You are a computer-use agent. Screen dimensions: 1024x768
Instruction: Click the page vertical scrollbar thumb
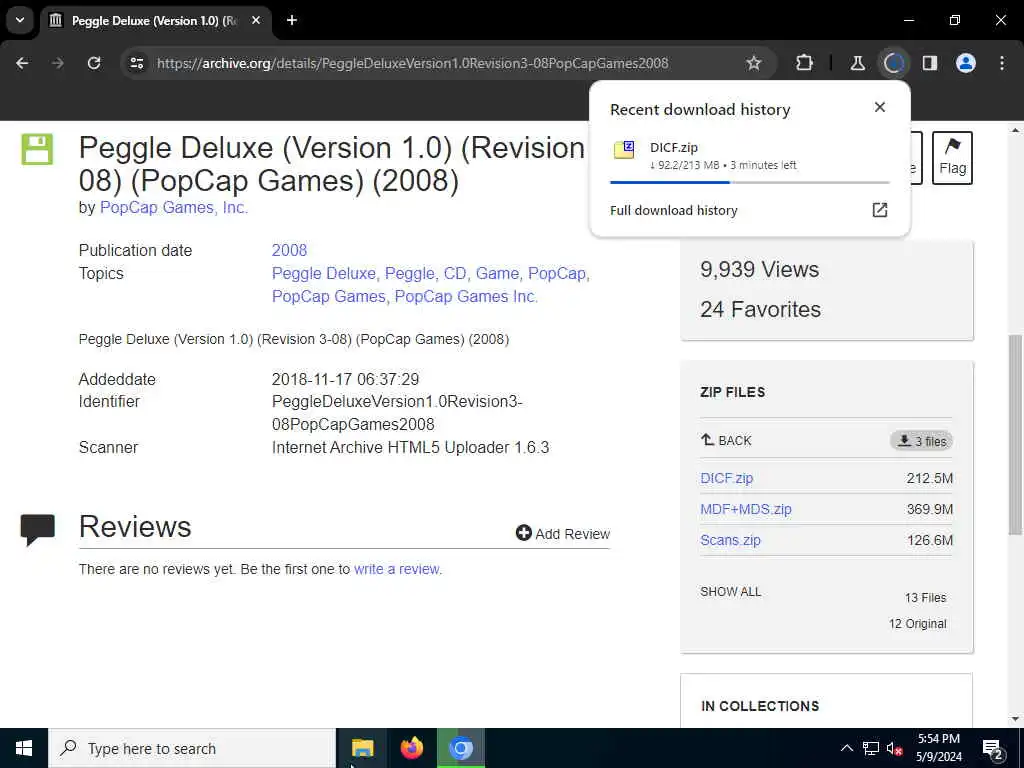click(1015, 434)
